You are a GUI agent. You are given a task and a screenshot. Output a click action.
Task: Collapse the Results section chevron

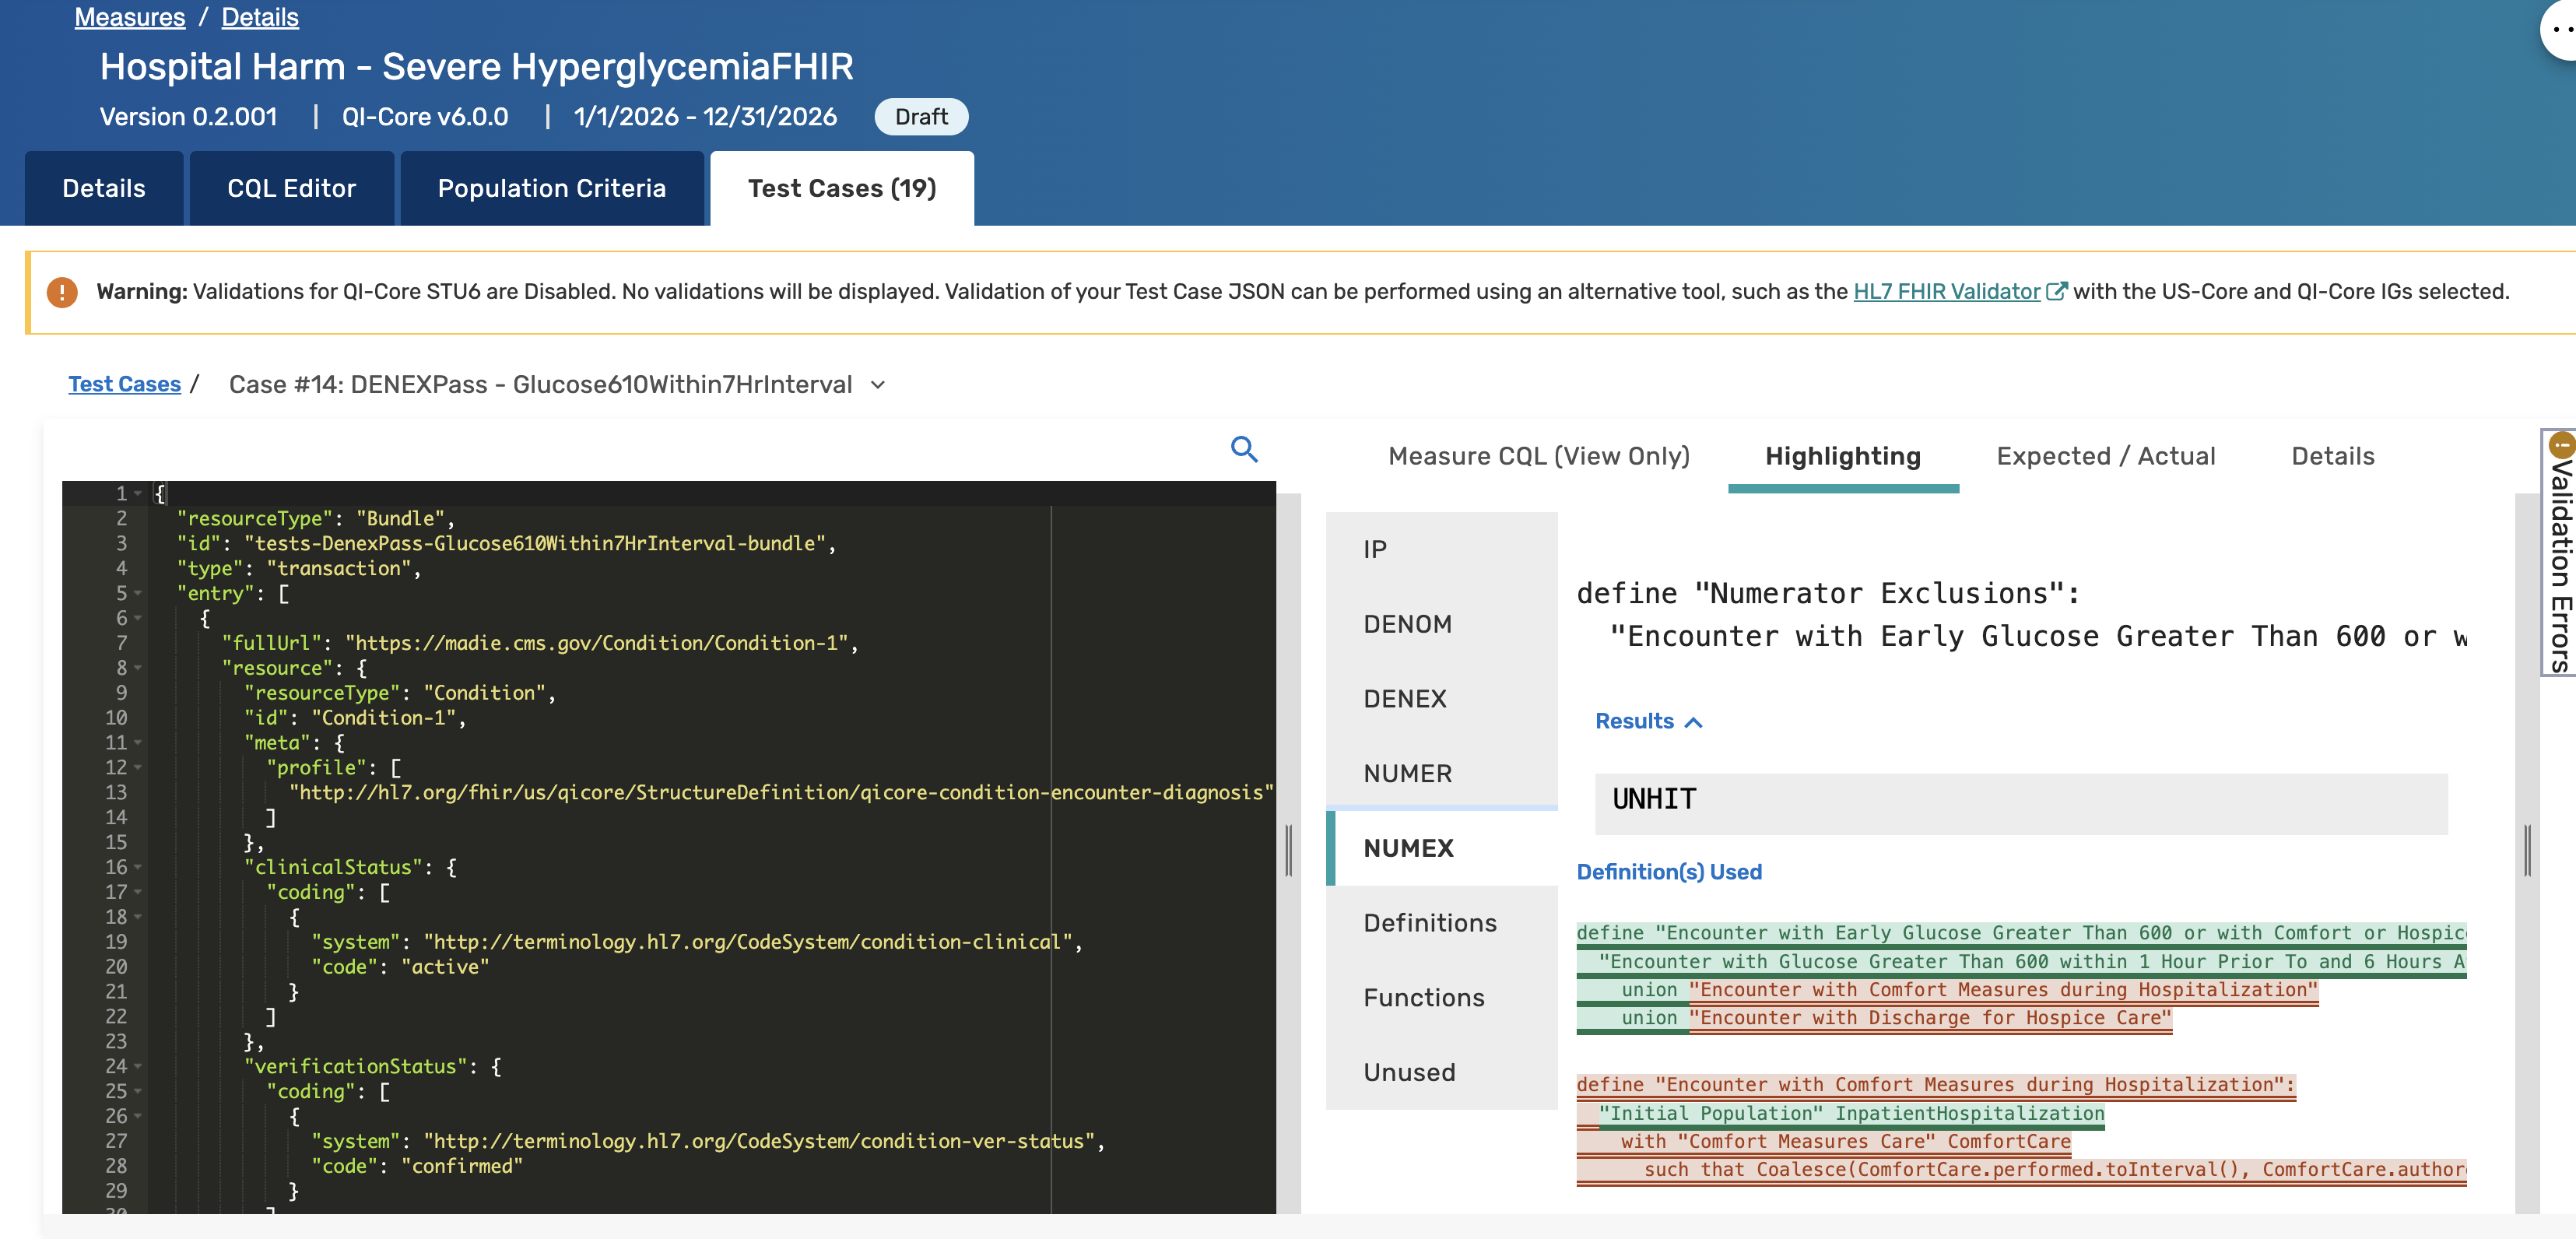tap(1693, 722)
